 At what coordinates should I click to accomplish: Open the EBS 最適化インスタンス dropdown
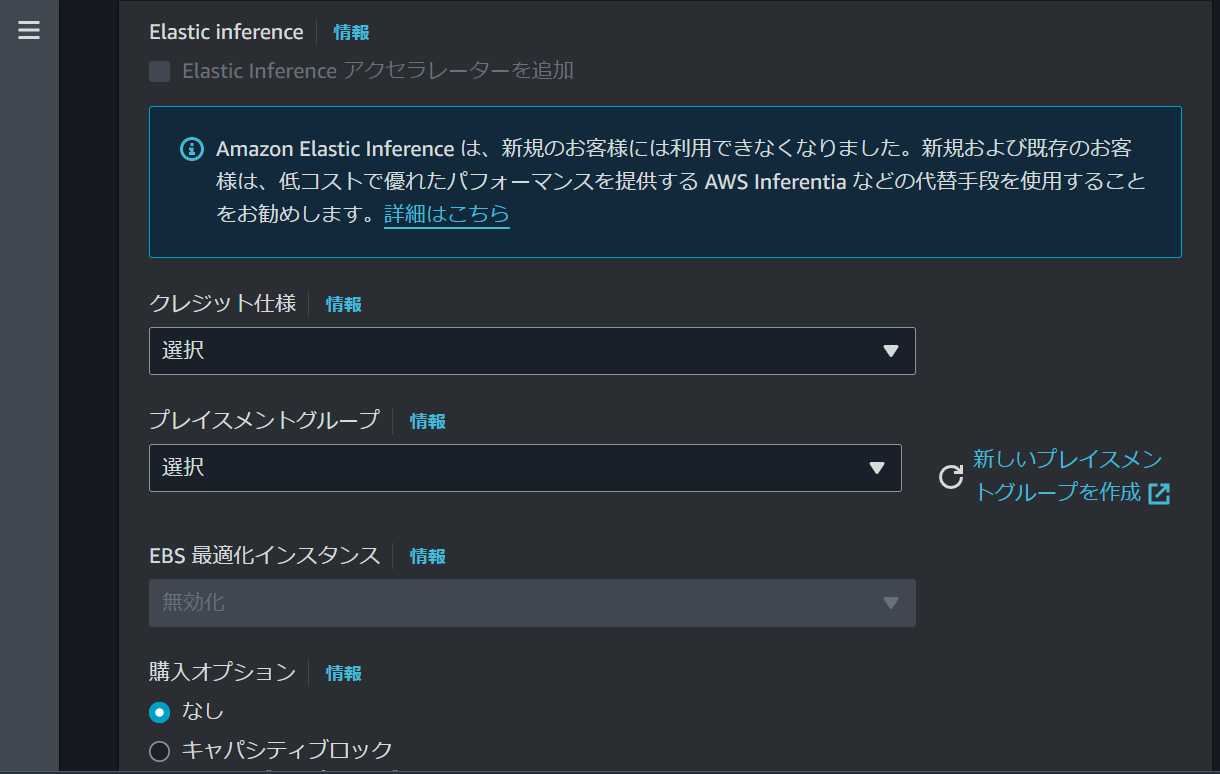(x=532, y=603)
